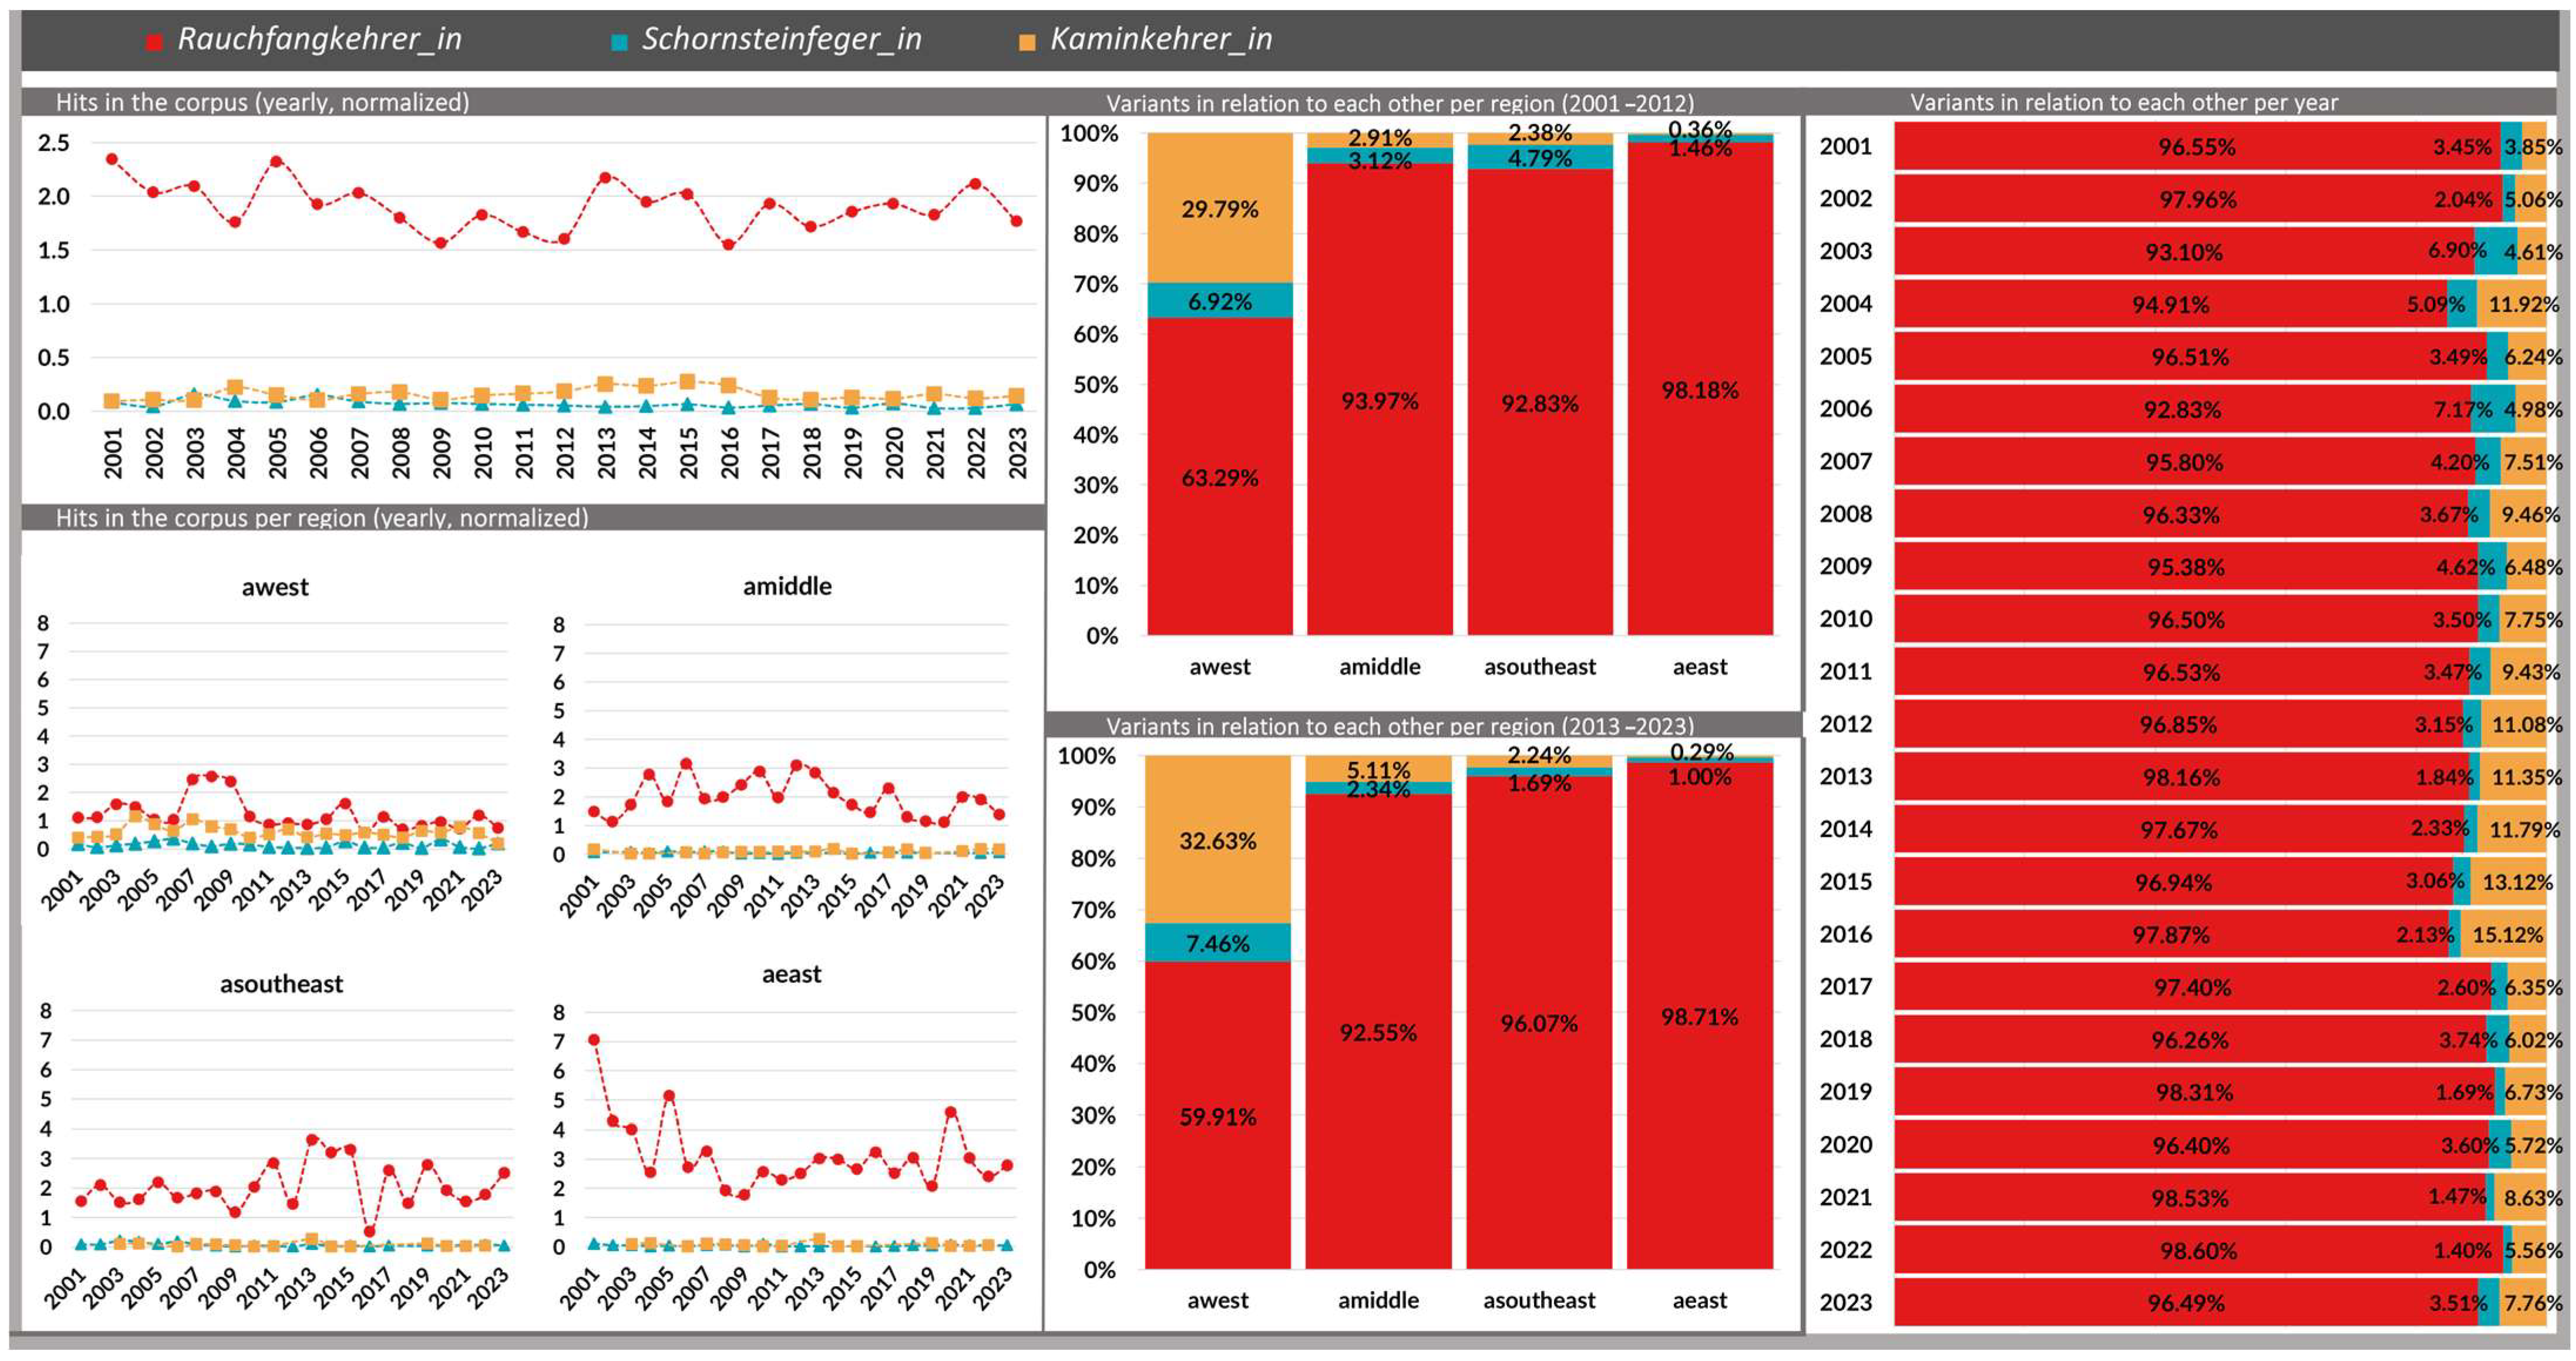This screenshot has height=1361, width=2576.
Task: Click the 98.18% value in aeast bar
Action: pyautogui.click(x=1700, y=390)
